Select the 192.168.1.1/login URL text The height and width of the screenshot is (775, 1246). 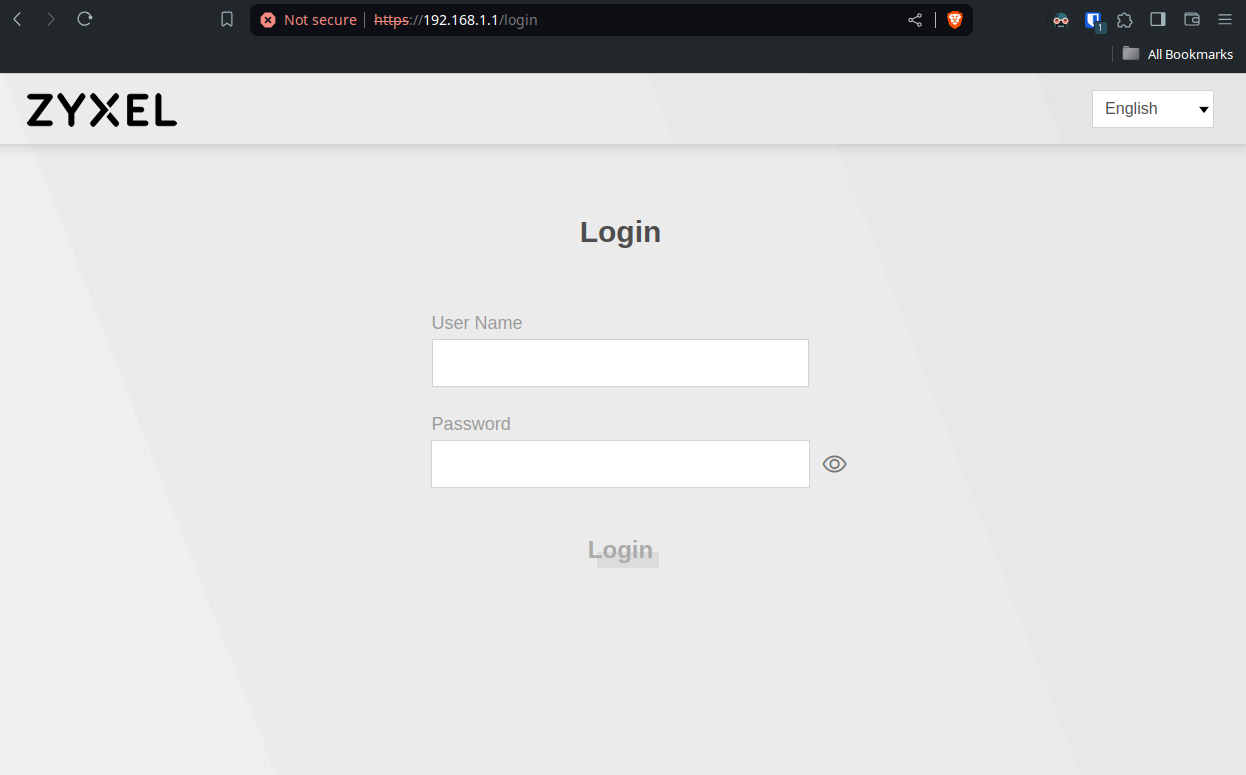(x=480, y=20)
